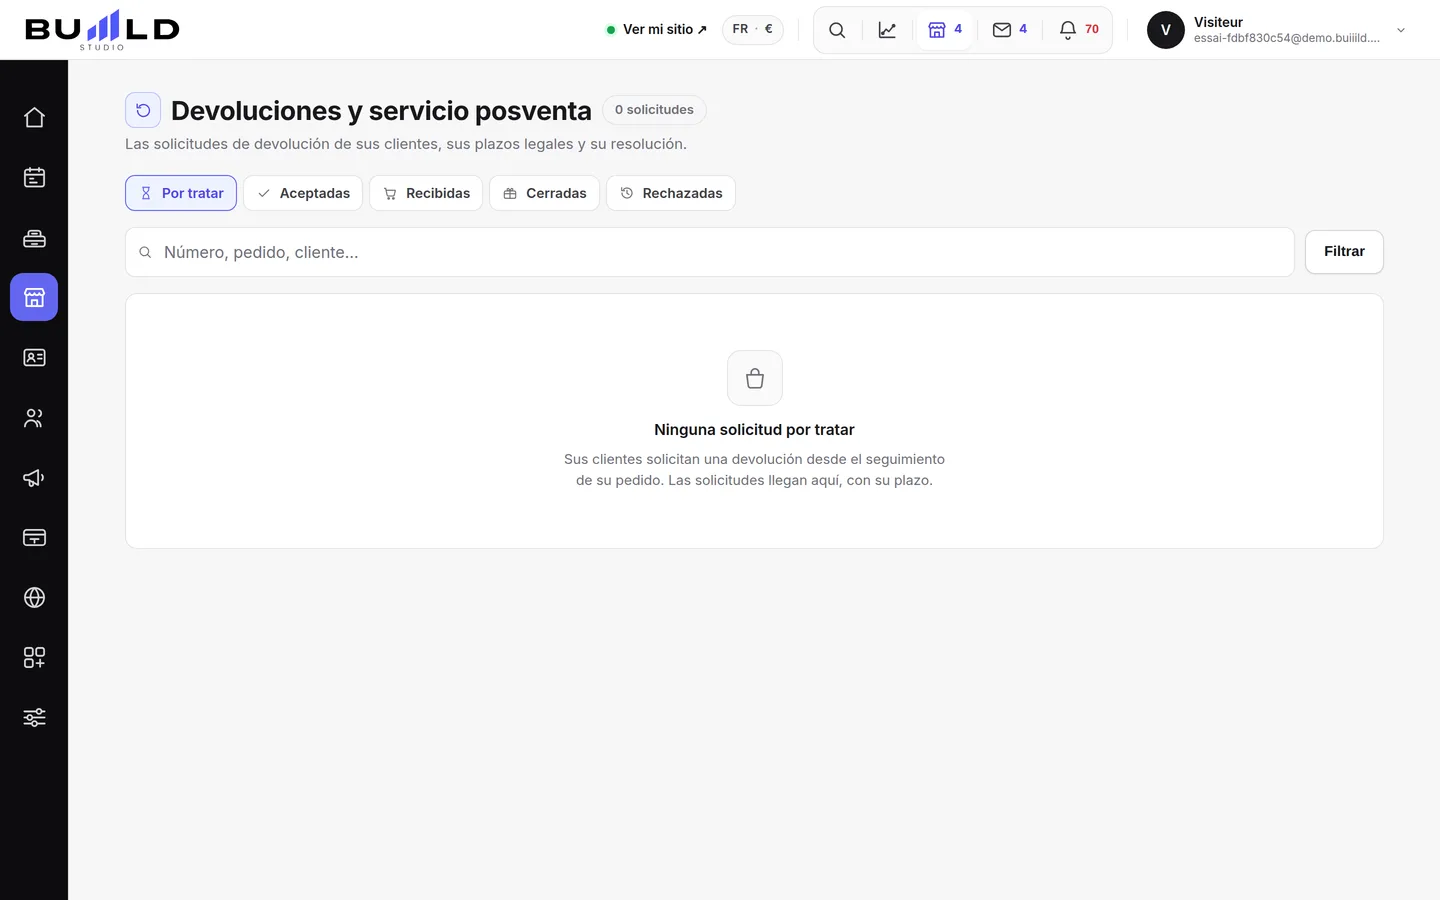Click the Devoluciones y servicio posventa title

click(x=381, y=110)
